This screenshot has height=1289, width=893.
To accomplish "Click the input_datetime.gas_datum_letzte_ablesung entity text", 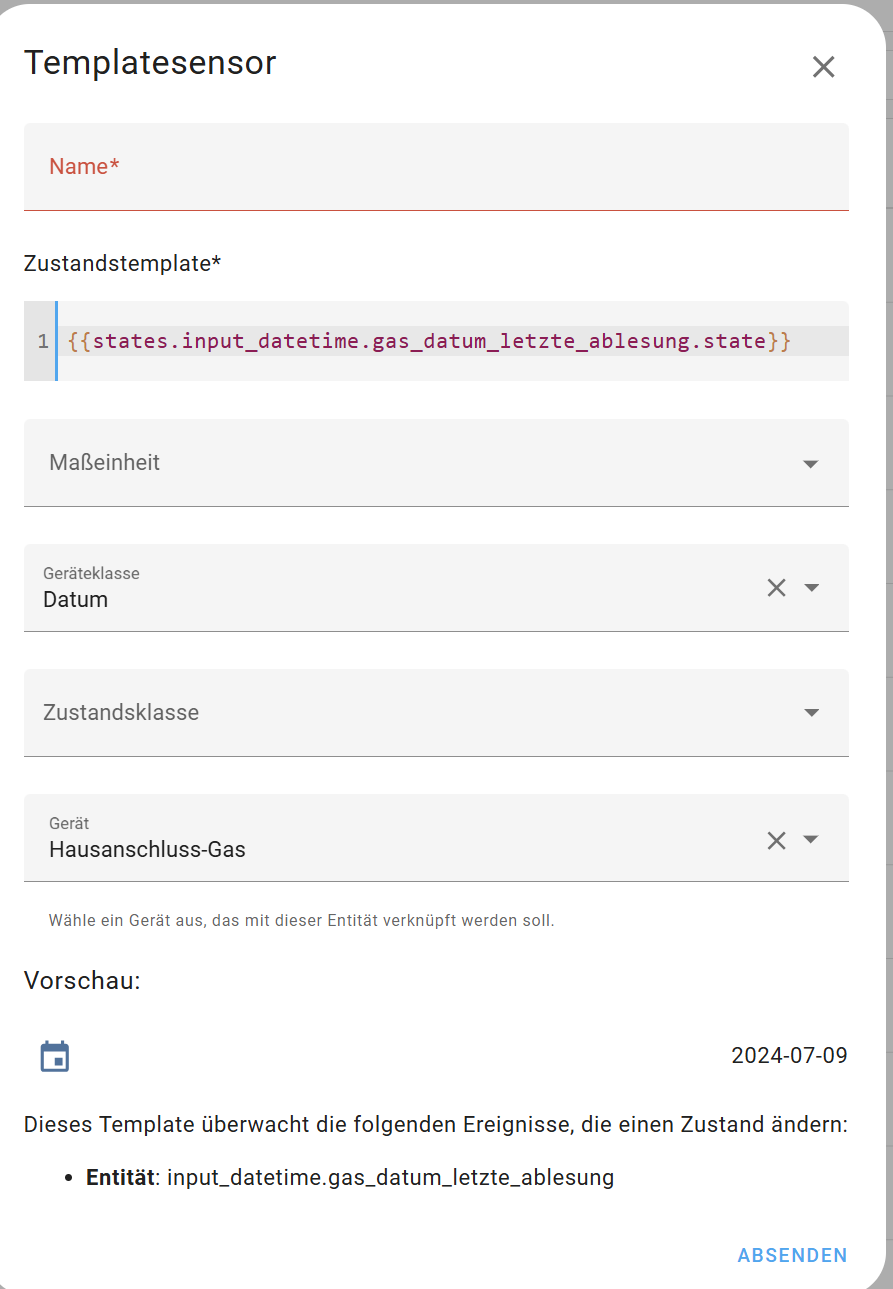I will click(390, 1177).
